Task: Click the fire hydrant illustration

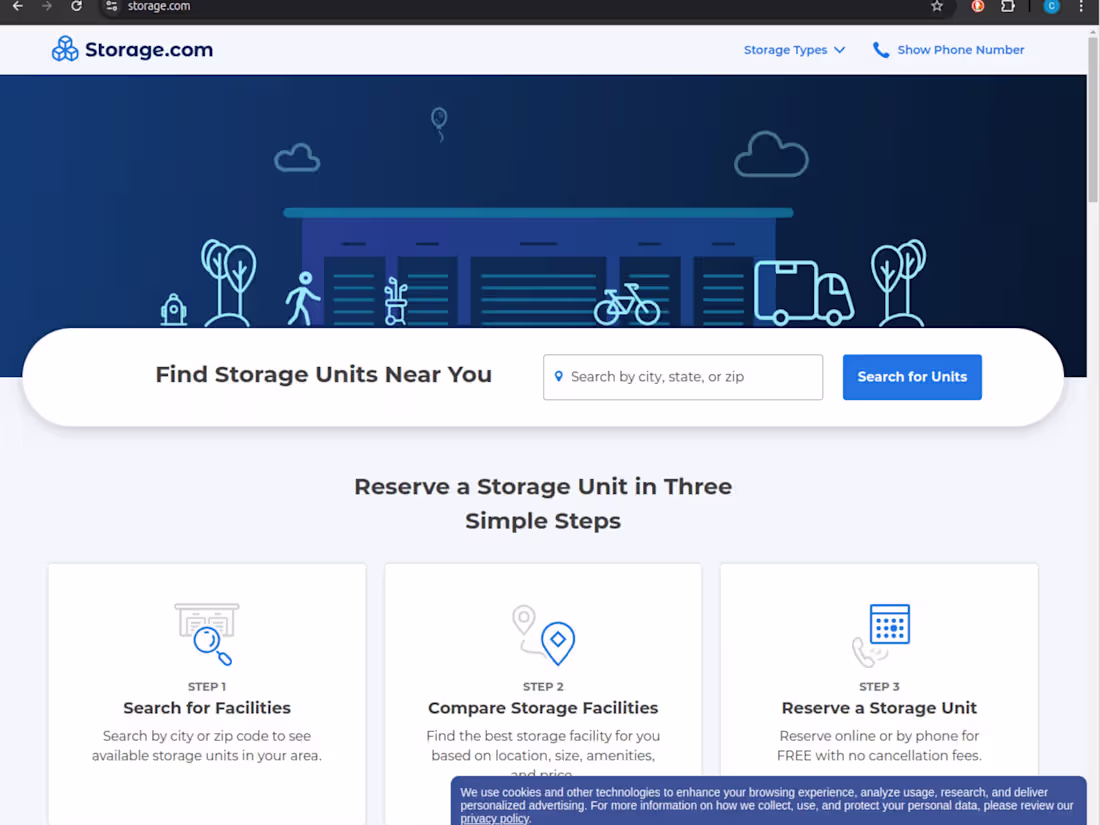Action: pos(173,309)
